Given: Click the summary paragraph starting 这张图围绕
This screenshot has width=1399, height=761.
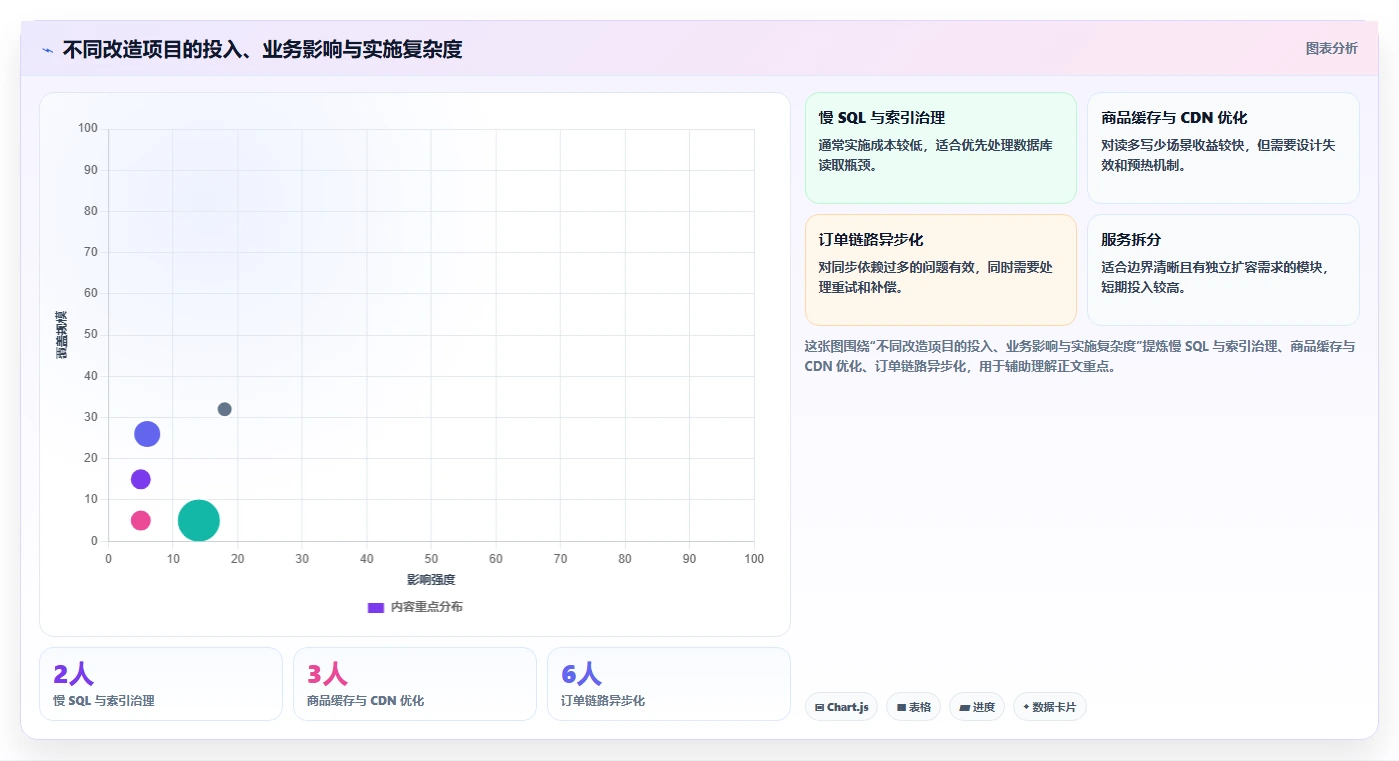Looking at the screenshot, I should point(1080,356).
